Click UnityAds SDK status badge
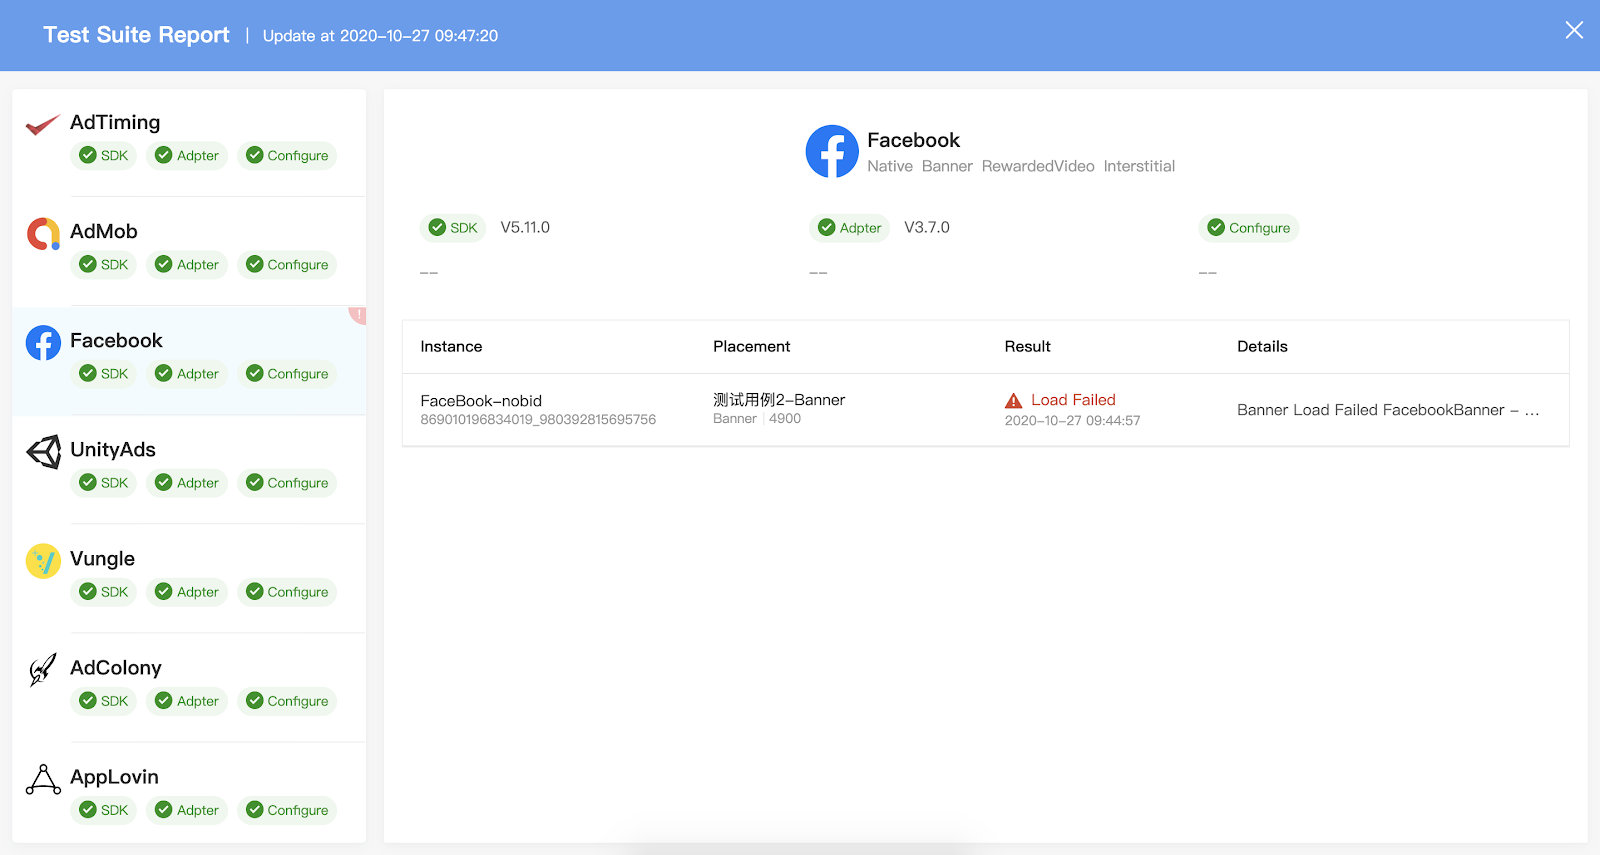Viewport: 1600px width, 855px height. point(104,482)
